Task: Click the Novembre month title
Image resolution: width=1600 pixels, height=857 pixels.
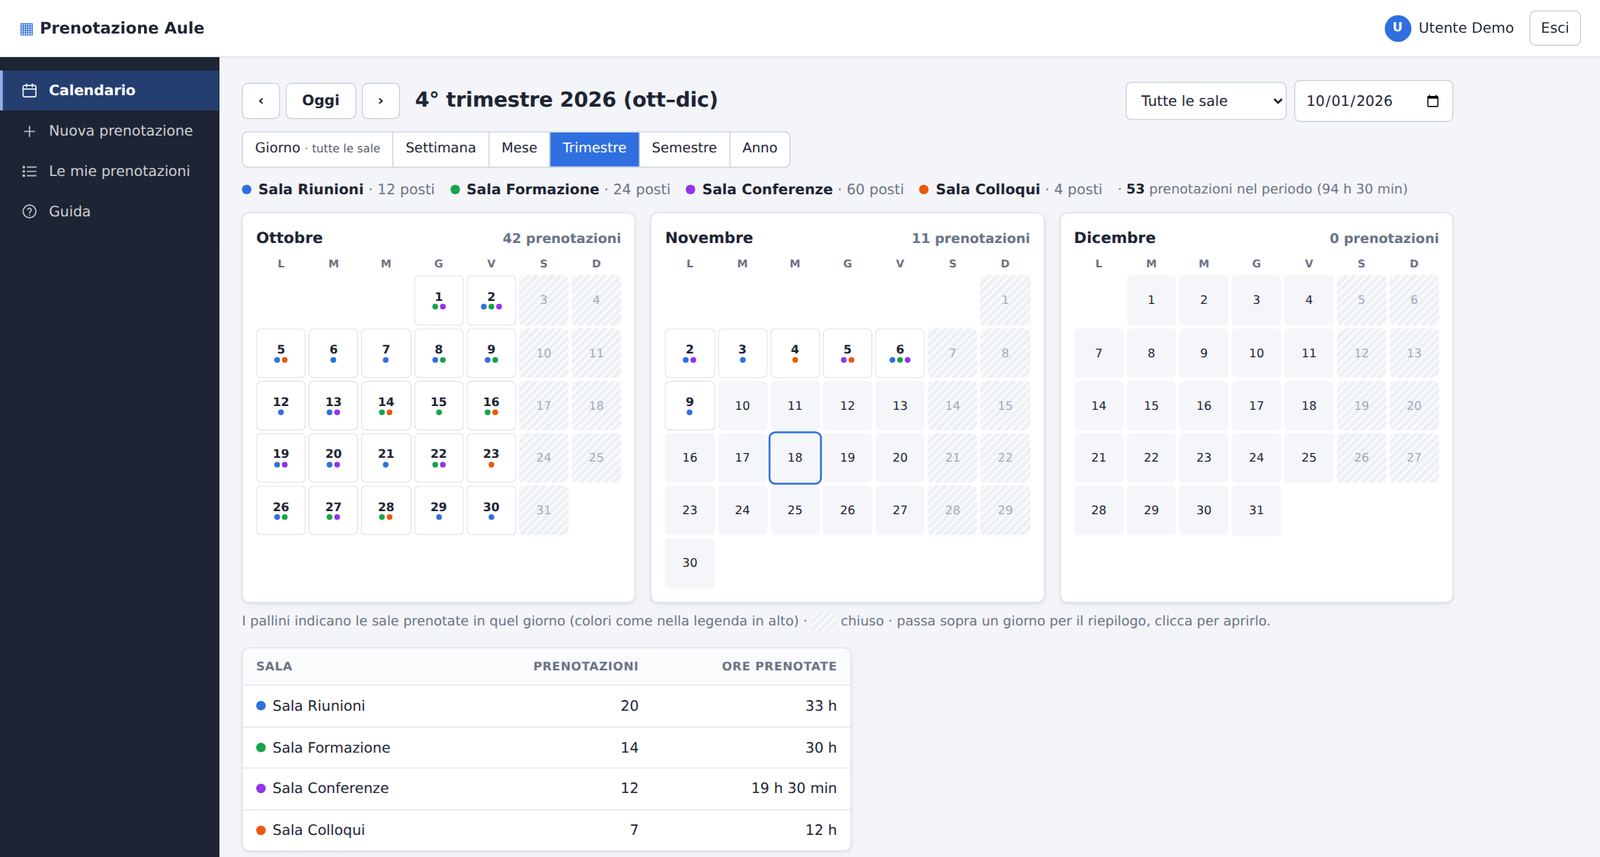Action: pyautogui.click(x=709, y=238)
